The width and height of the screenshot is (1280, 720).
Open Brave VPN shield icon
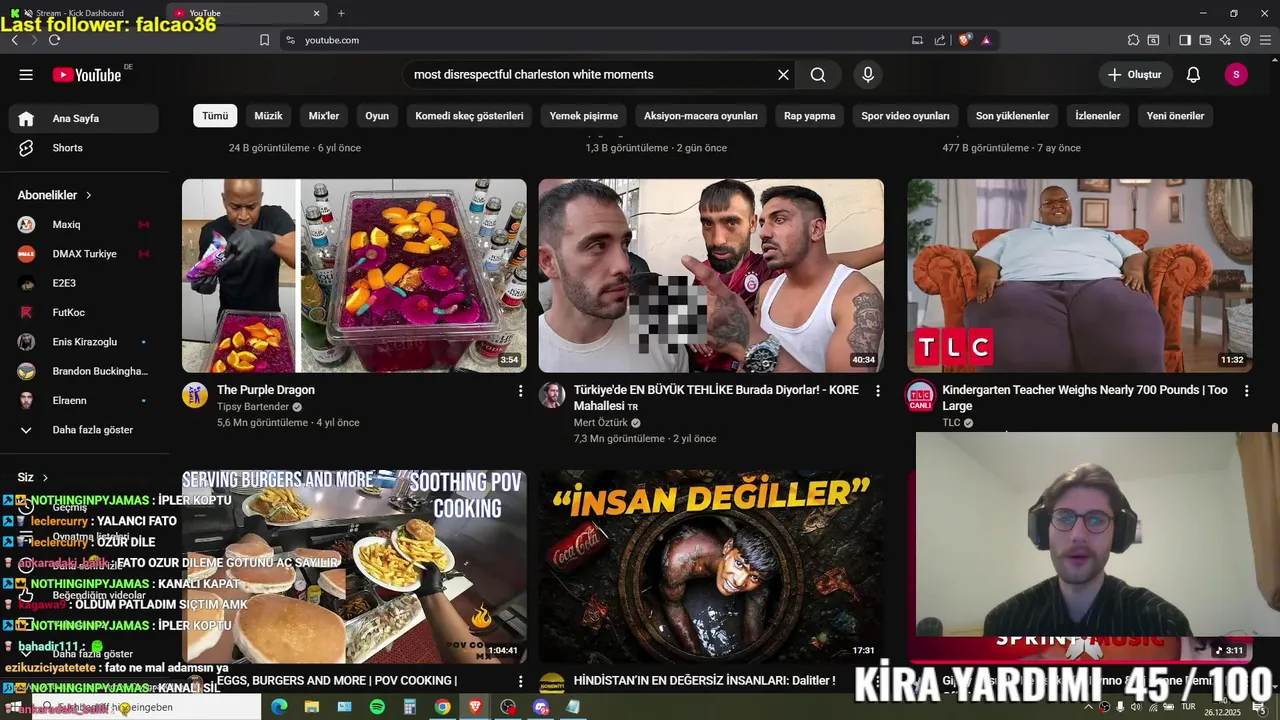pos(1245,40)
